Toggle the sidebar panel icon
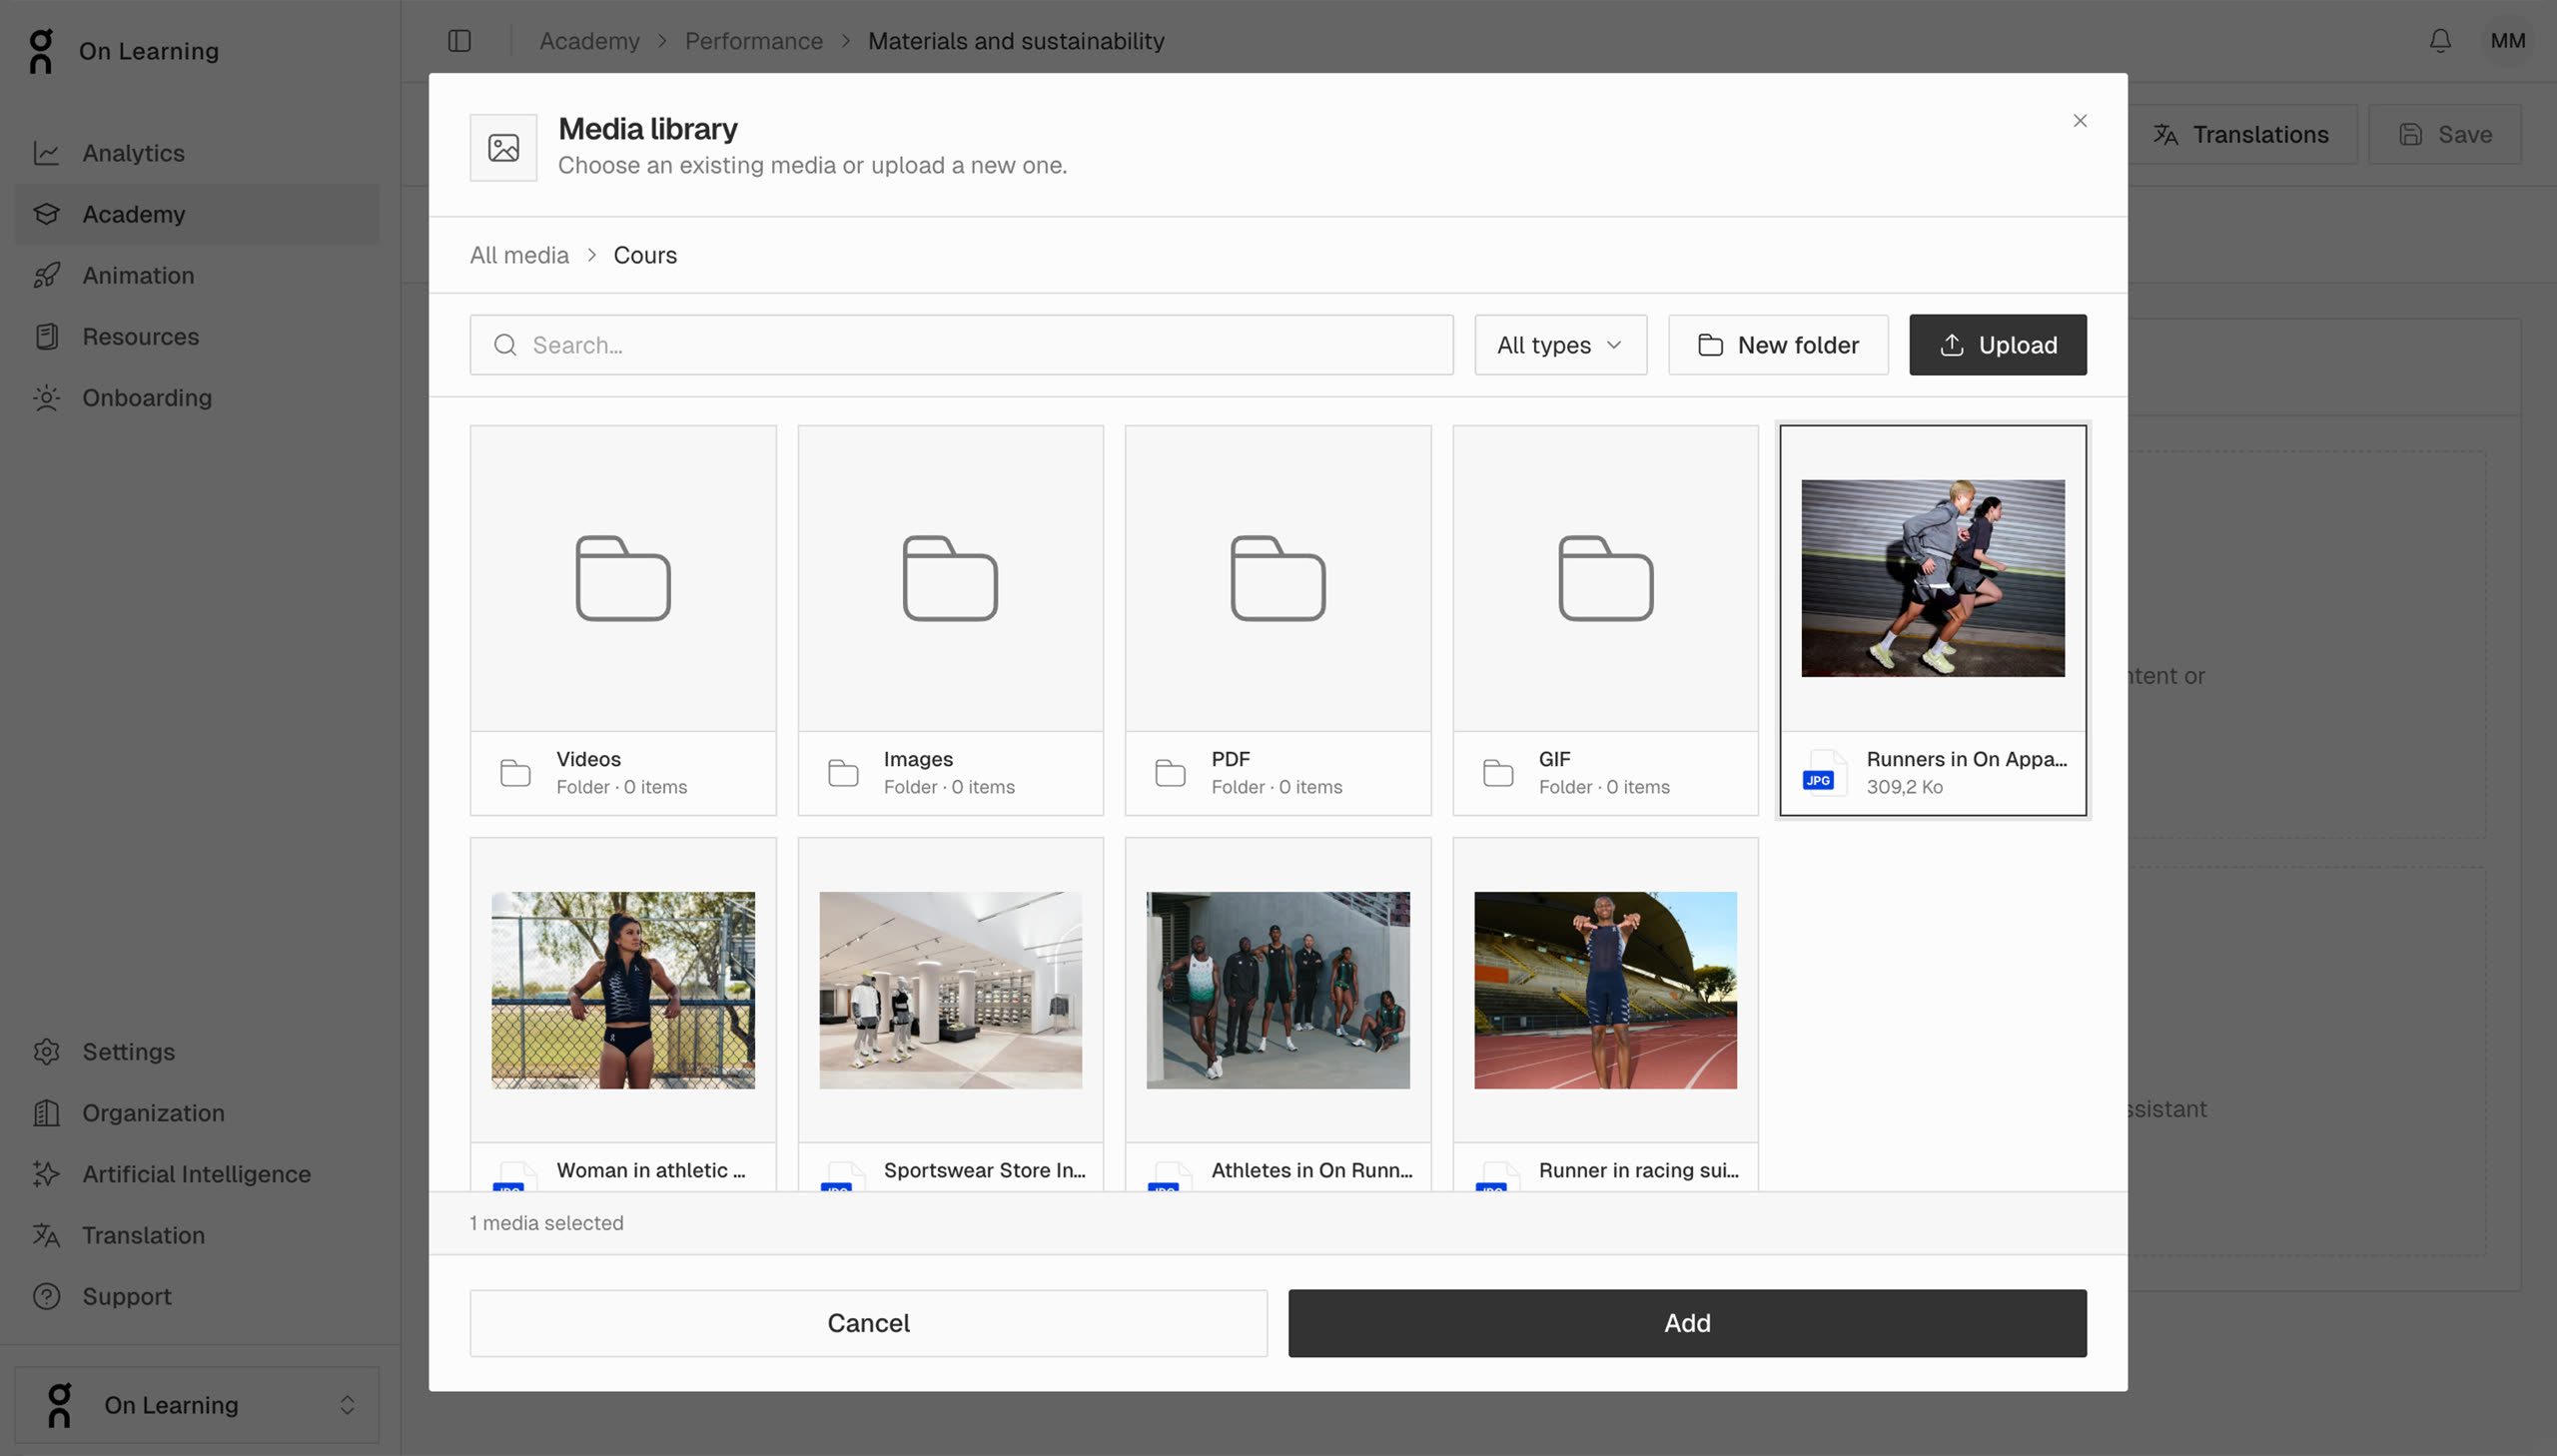 pyautogui.click(x=459, y=41)
